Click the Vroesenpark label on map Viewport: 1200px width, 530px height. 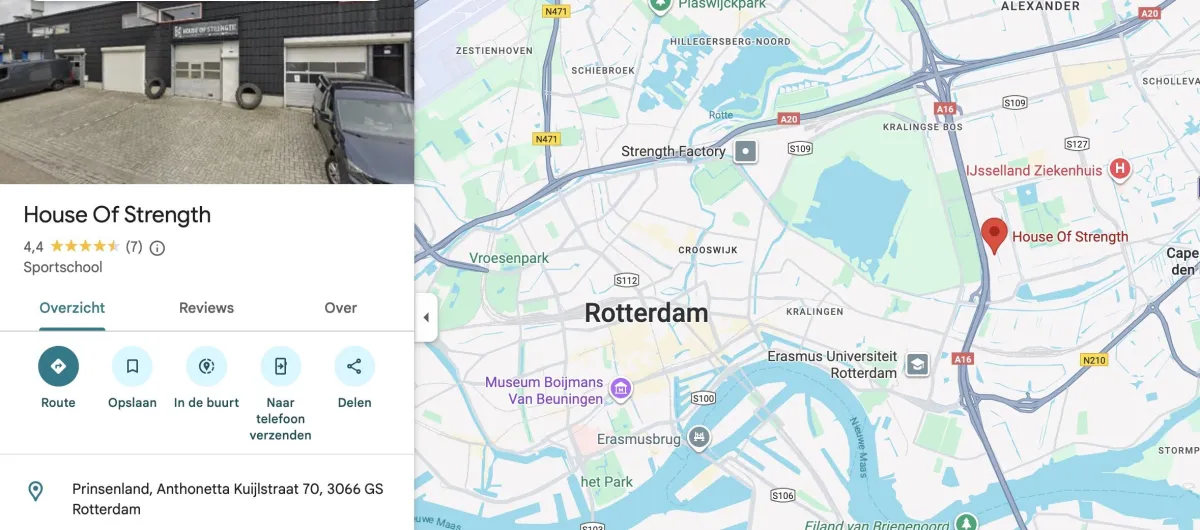point(509,258)
